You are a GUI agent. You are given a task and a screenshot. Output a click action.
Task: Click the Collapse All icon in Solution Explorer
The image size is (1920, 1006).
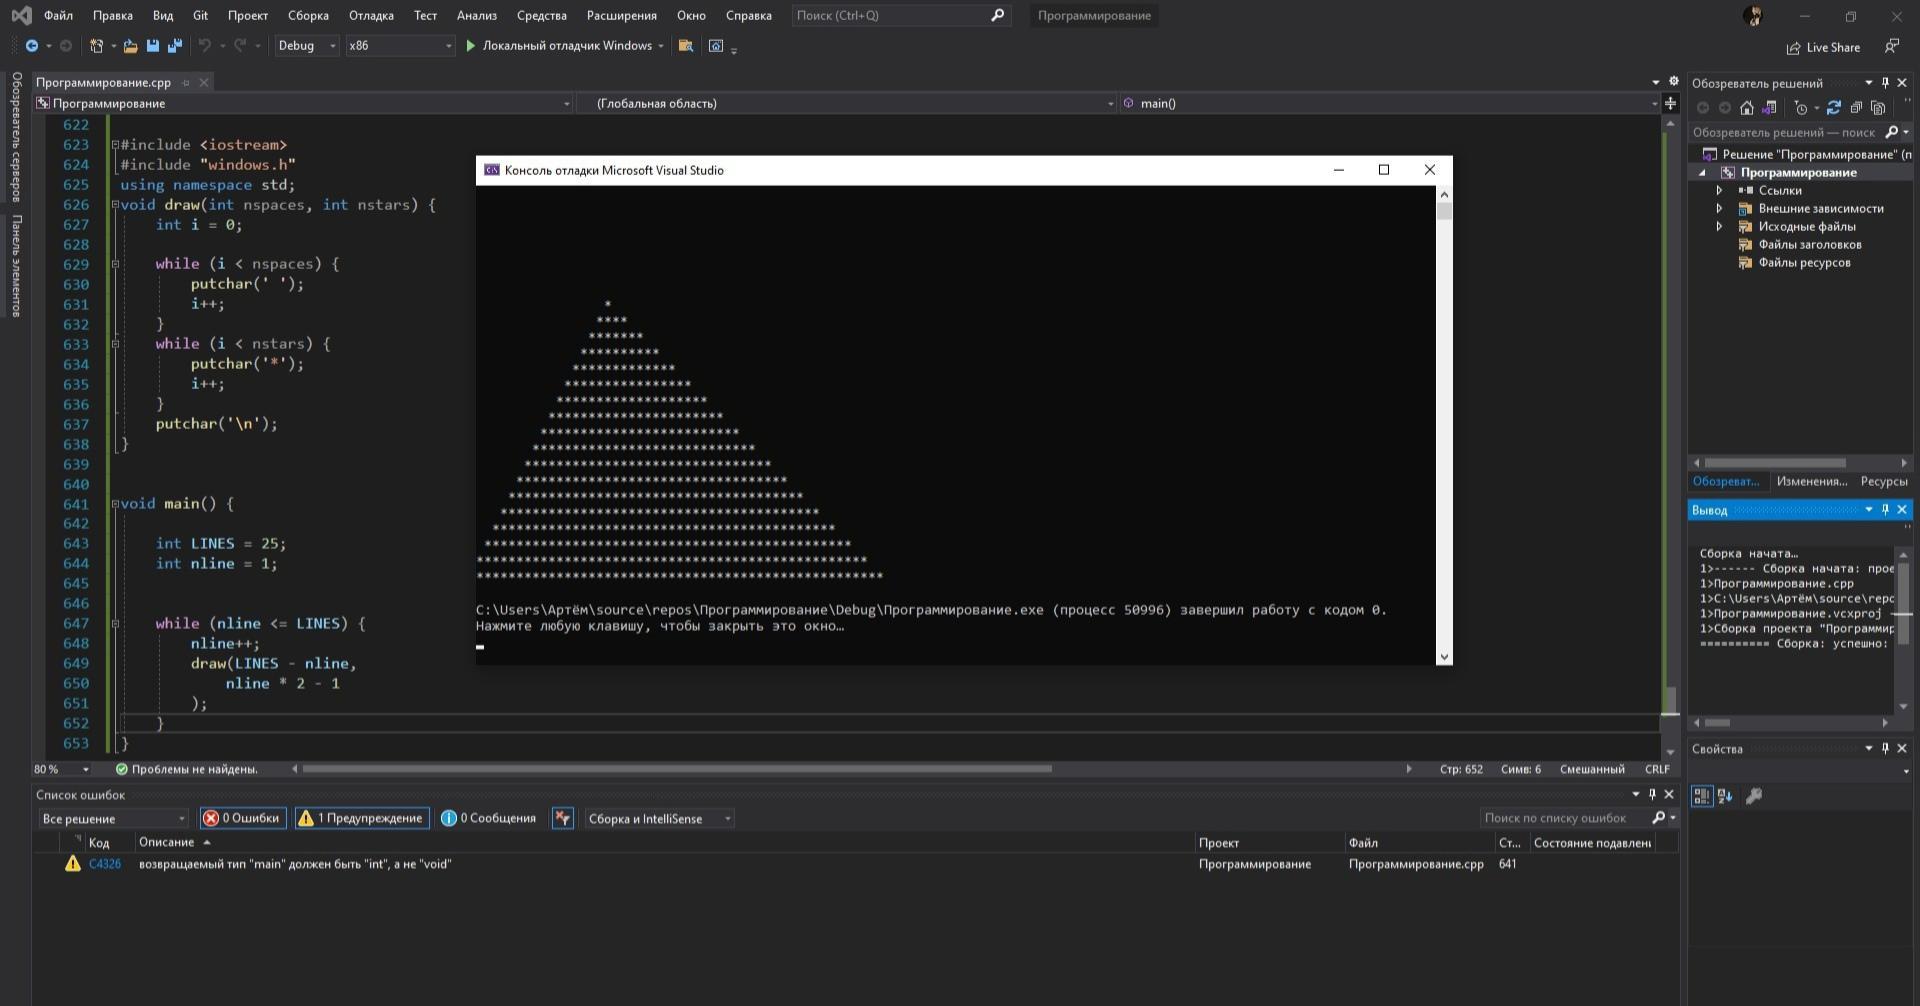tap(1856, 108)
